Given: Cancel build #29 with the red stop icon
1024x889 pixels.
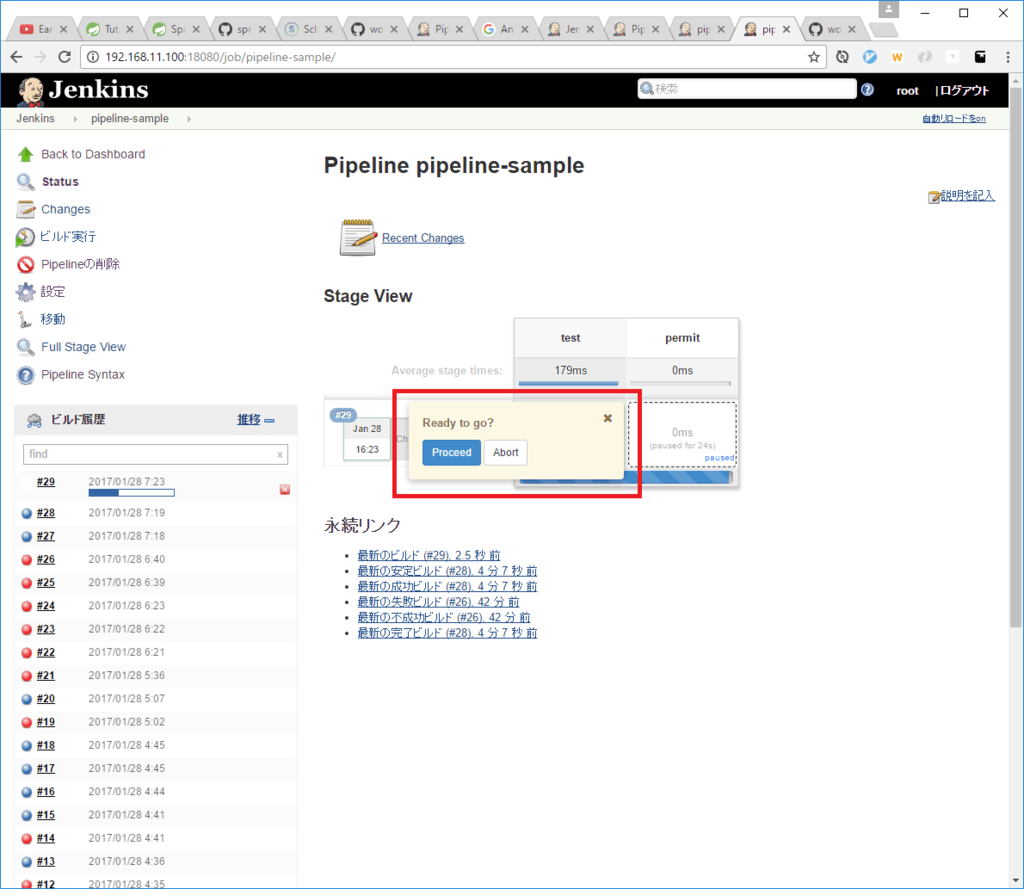Looking at the screenshot, I should pyautogui.click(x=284, y=489).
